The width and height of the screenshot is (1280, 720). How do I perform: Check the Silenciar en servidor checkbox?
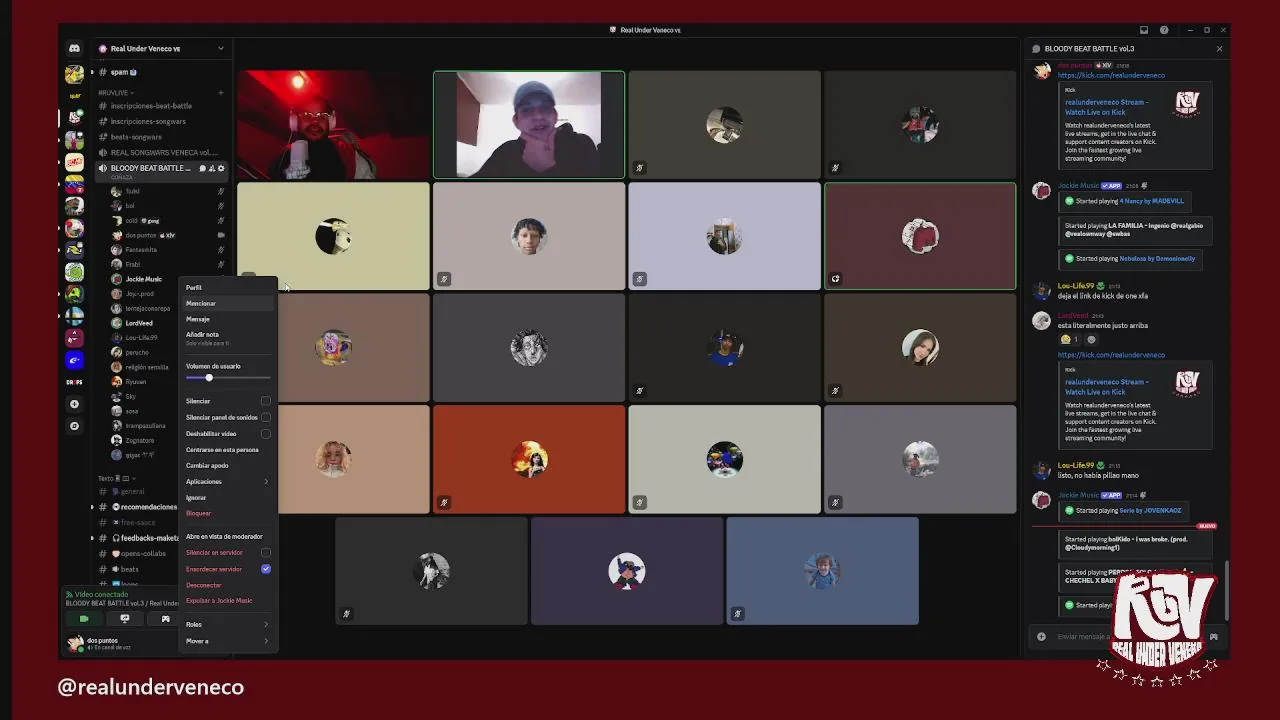click(x=265, y=552)
